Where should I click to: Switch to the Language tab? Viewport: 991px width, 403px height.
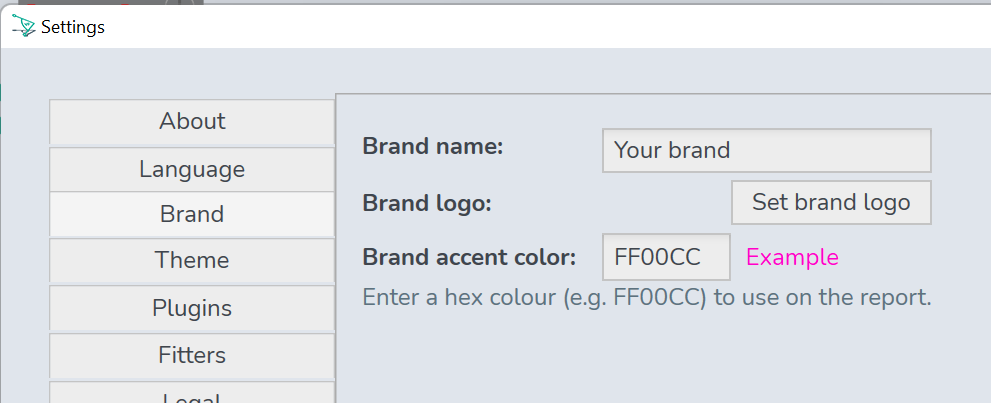click(x=192, y=169)
